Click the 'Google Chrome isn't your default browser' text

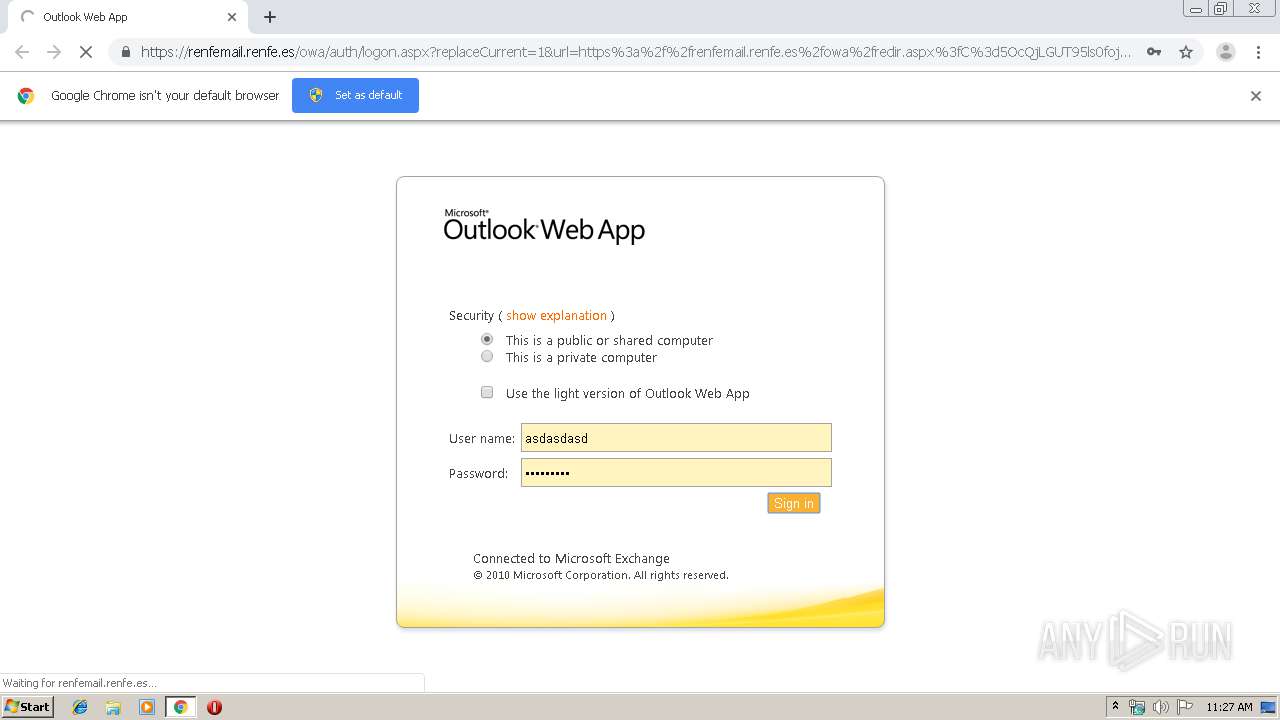(x=165, y=96)
